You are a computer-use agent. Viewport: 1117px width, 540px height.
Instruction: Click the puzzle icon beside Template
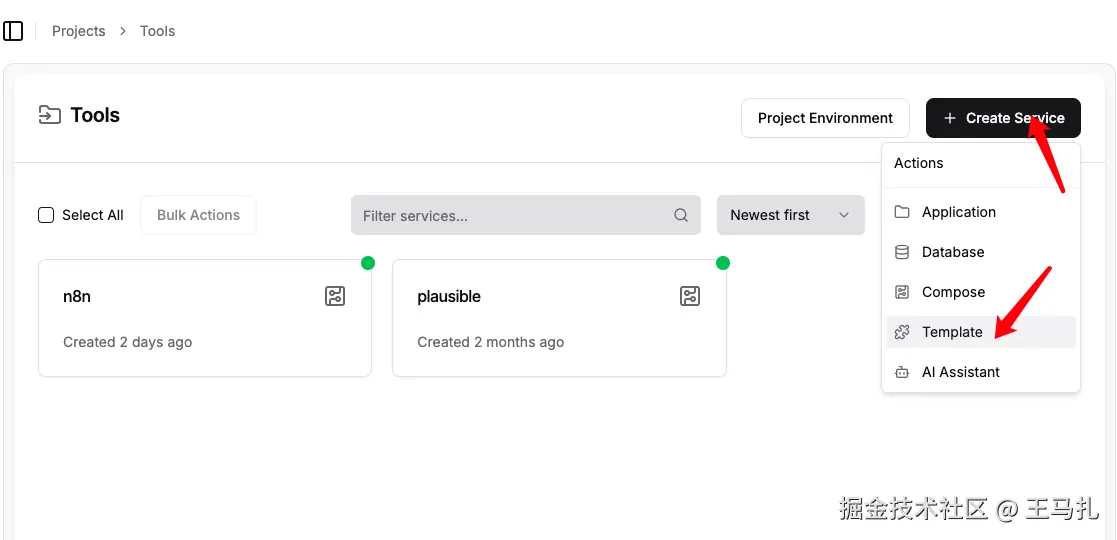point(902,332)
